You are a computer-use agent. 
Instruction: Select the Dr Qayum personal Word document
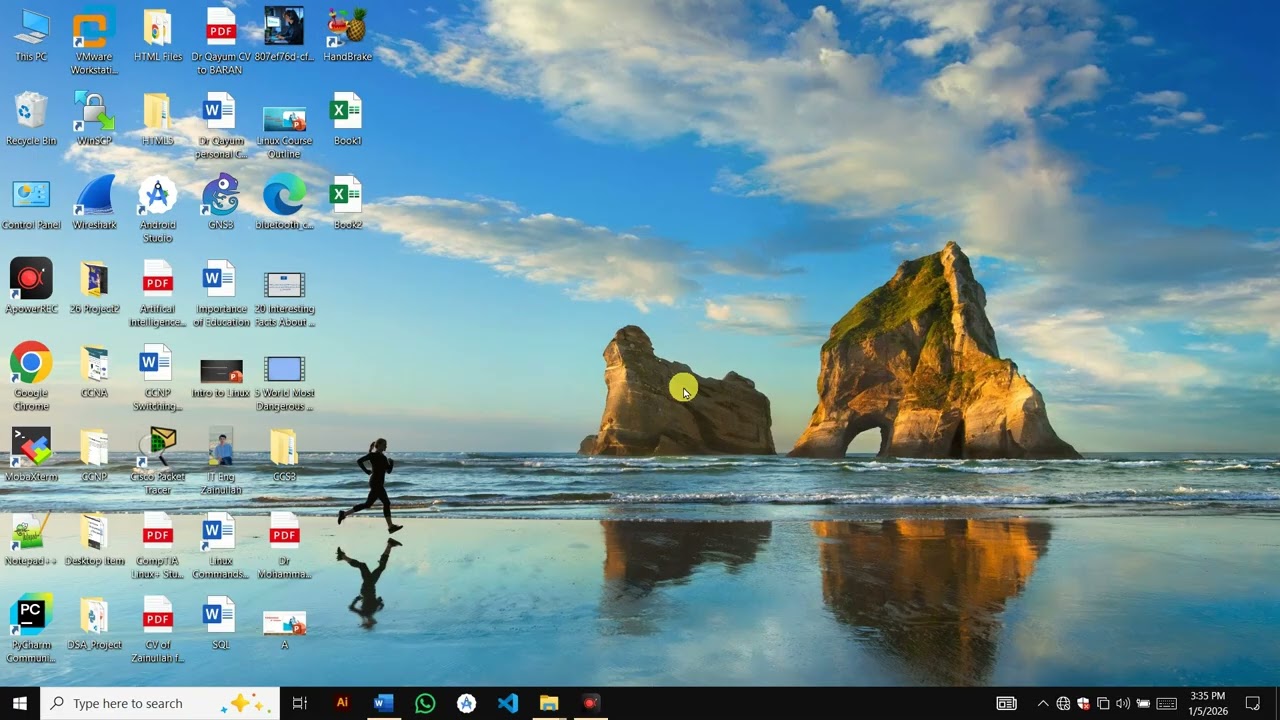[x=221, y=126]
